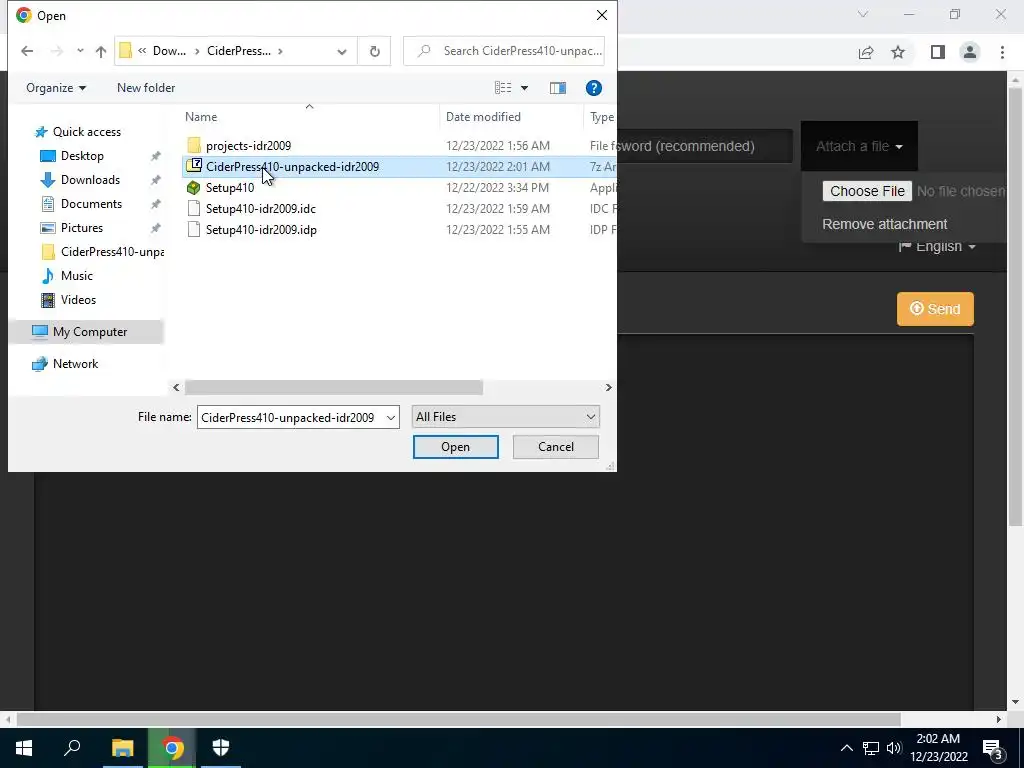Image resolution: width=1024 pixels, height=768 pixels.
Task: Show the preview pane
Action: click(x=558, y=88)
